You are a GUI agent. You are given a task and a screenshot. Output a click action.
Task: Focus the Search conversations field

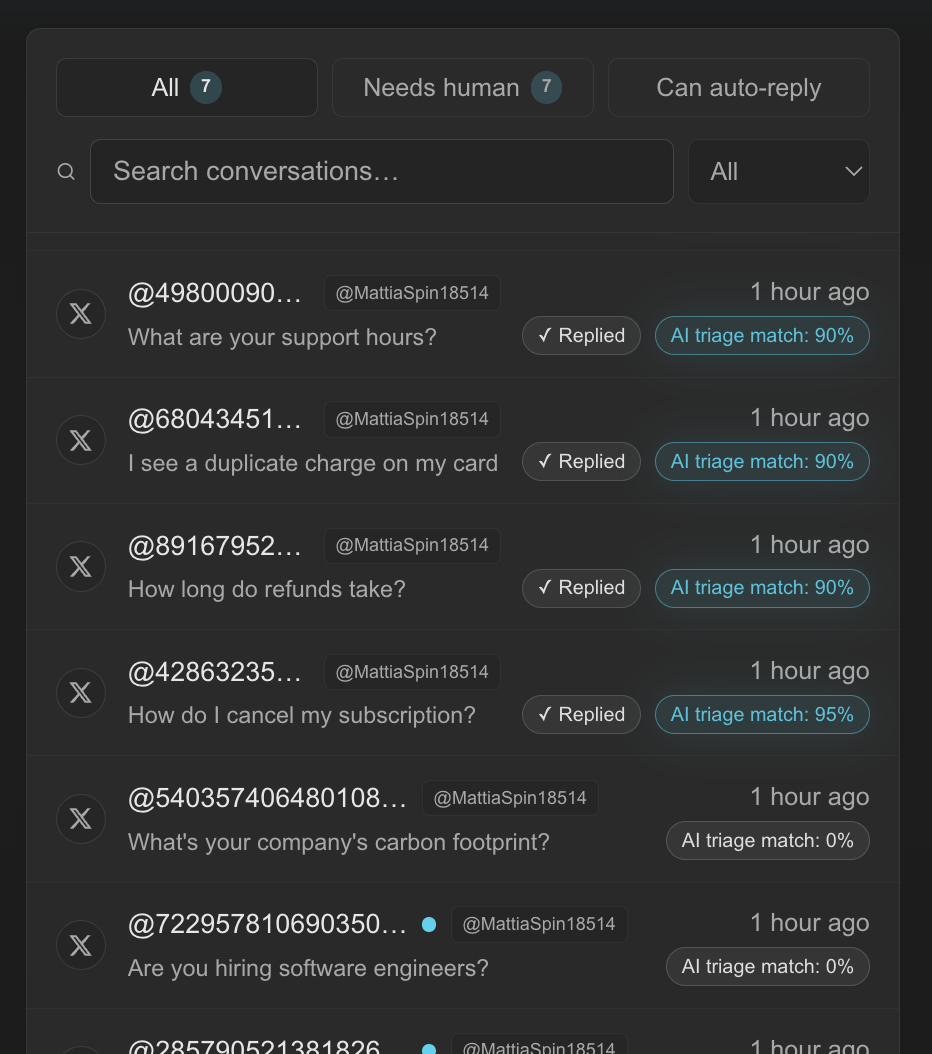381,172
